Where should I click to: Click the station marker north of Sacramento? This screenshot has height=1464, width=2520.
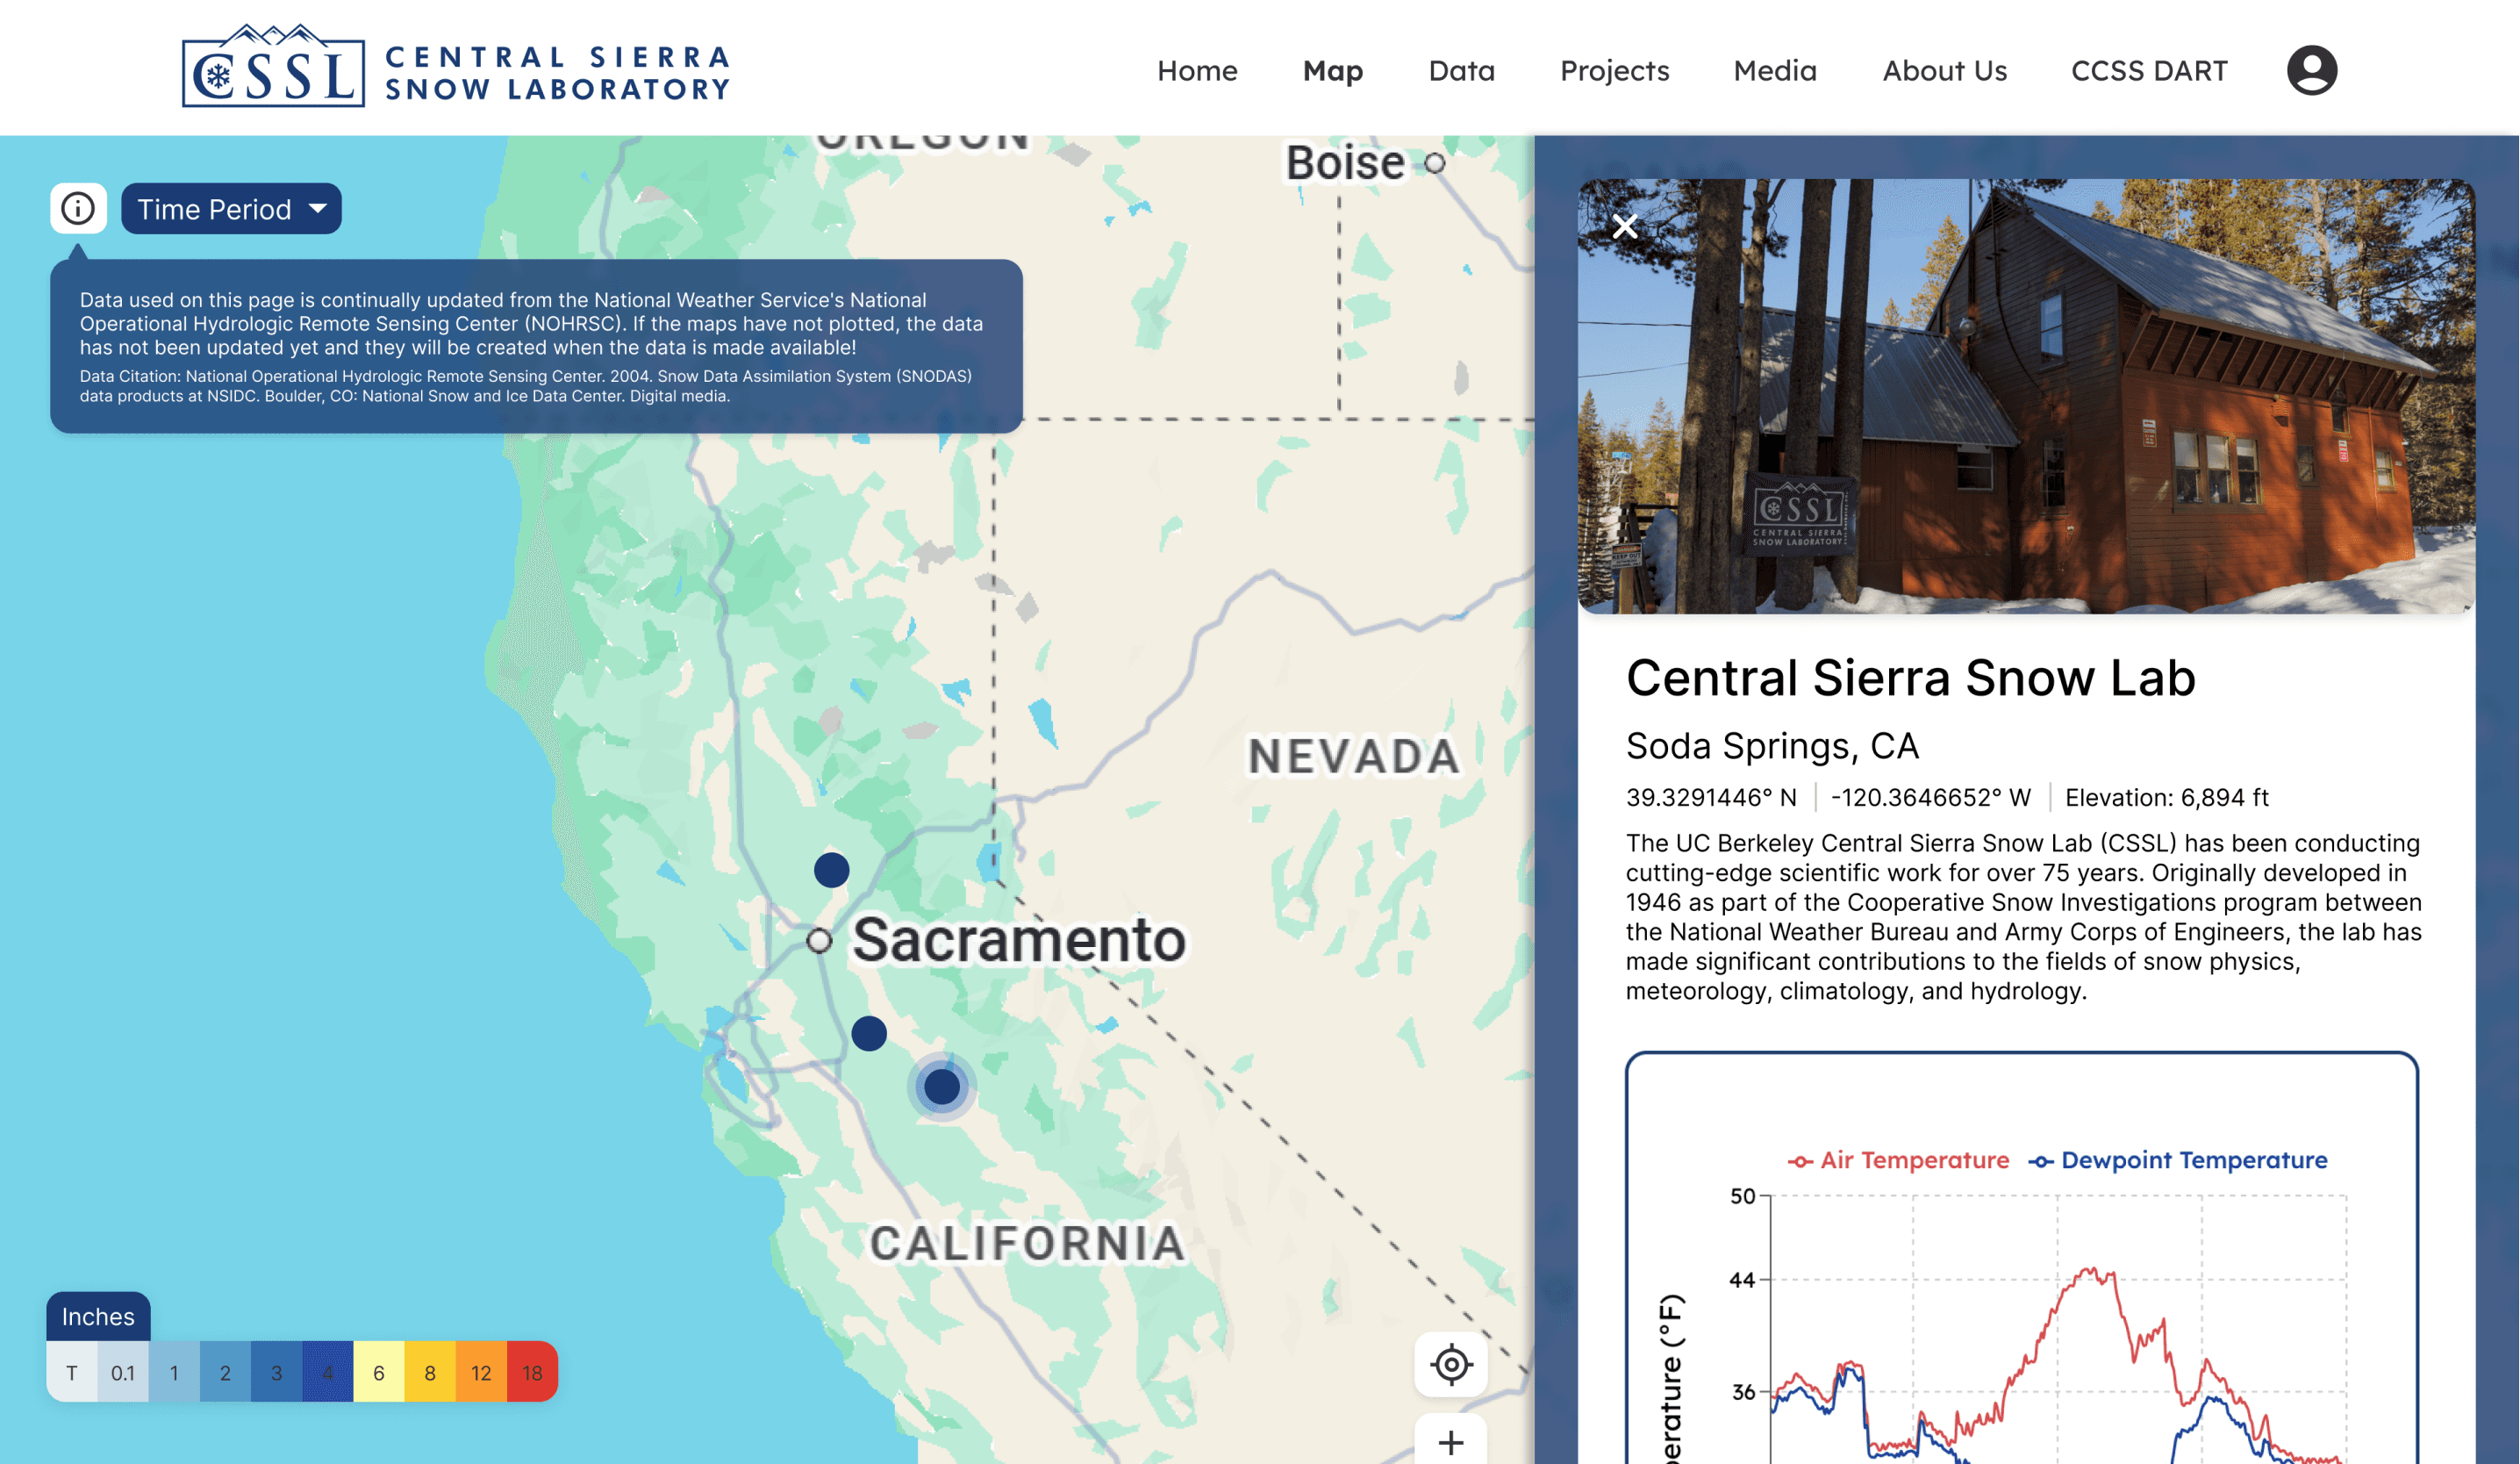tap(831, 870)
